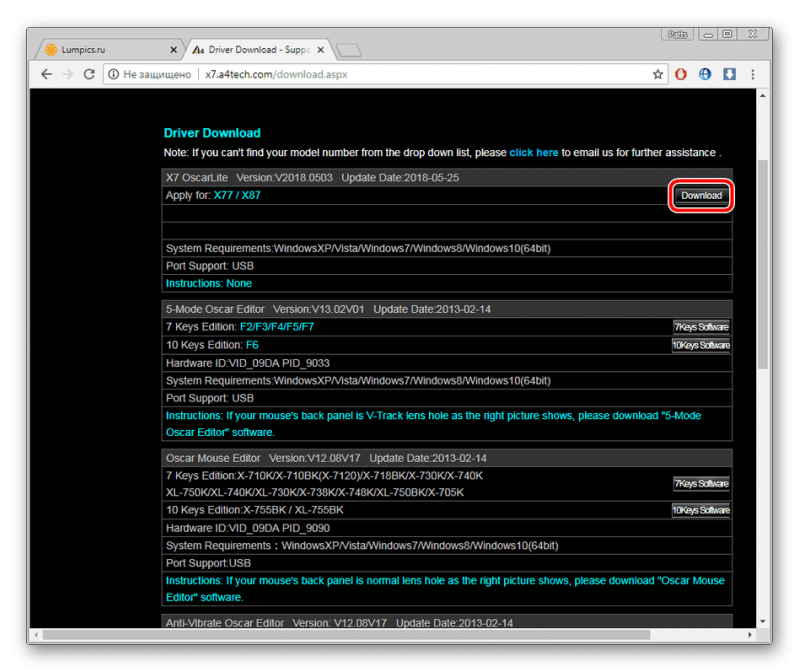Viewport: 800px width, 672px height.
Task: Open the download arrow extension icon
Action: [729, 74]
